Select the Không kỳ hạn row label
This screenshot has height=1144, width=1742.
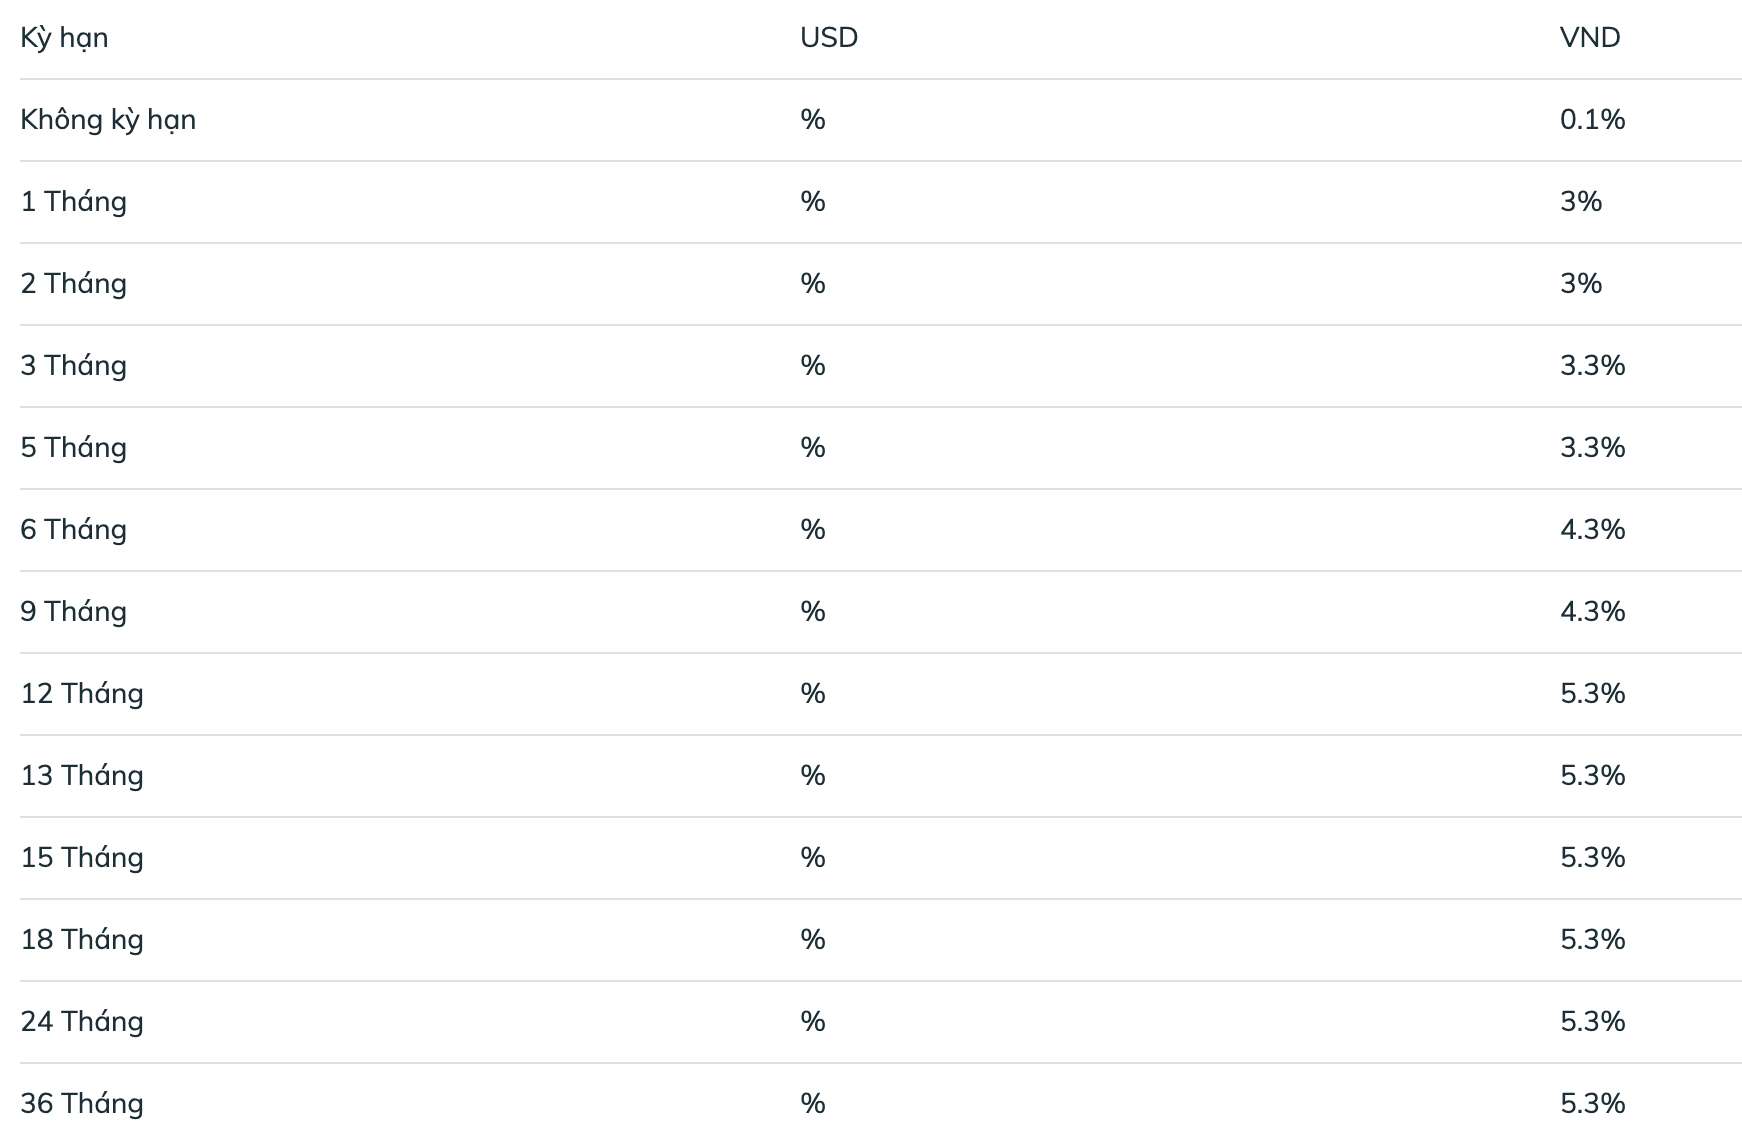(108, 120)
